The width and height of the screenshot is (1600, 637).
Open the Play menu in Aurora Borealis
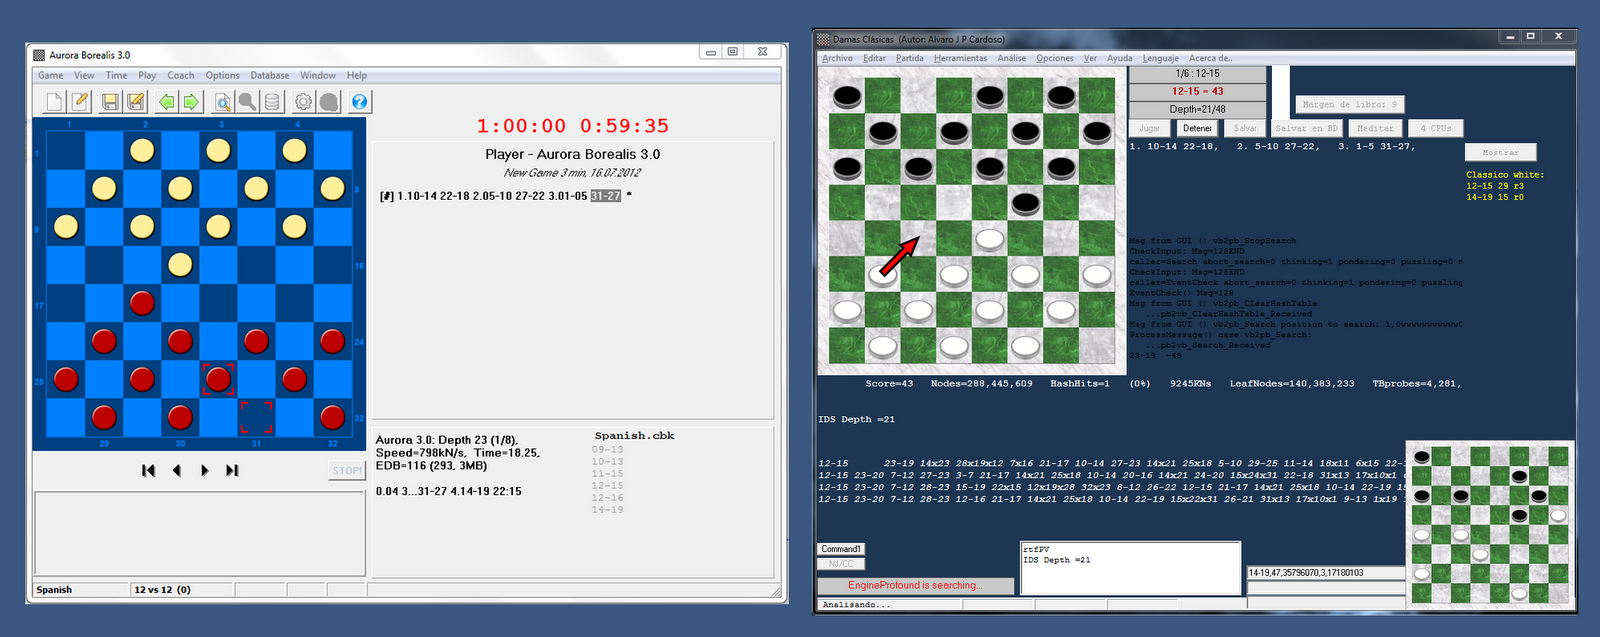tap(147, 75)
